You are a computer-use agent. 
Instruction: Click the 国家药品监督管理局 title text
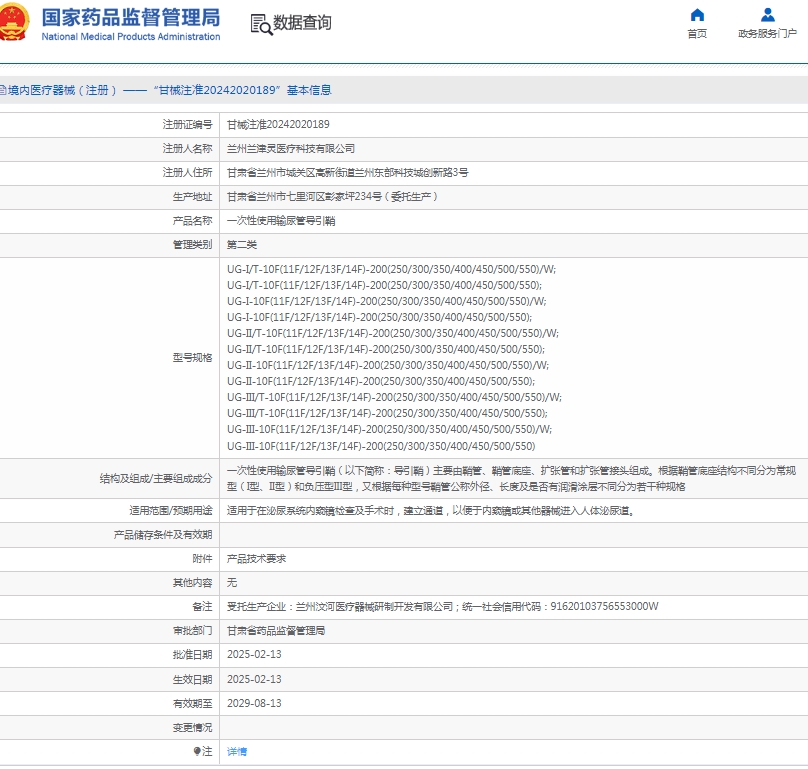click(131, 18)
